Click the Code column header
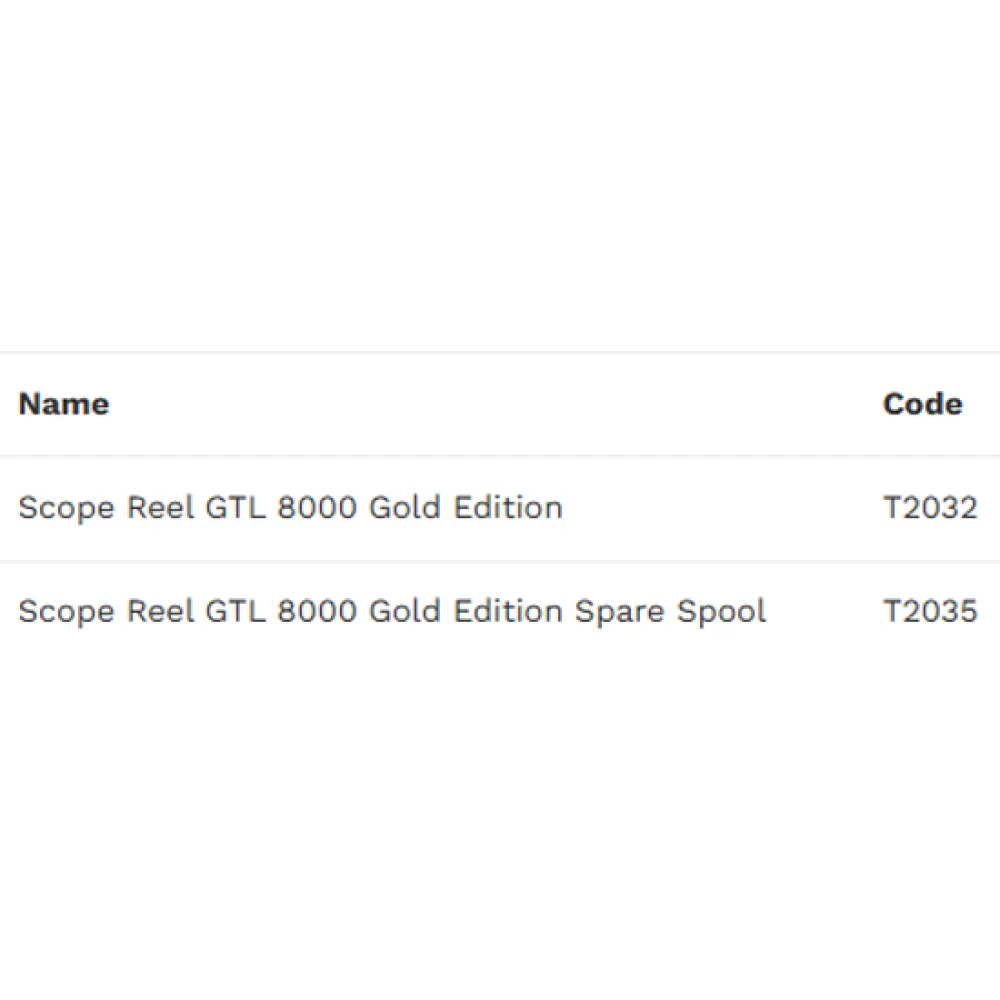 [922, 405]
